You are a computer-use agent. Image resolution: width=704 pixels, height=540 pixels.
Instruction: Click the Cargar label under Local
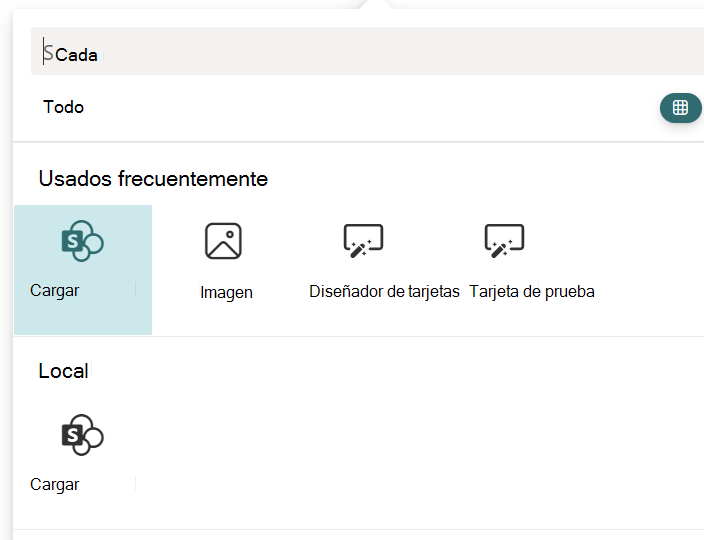pos(55,485)
